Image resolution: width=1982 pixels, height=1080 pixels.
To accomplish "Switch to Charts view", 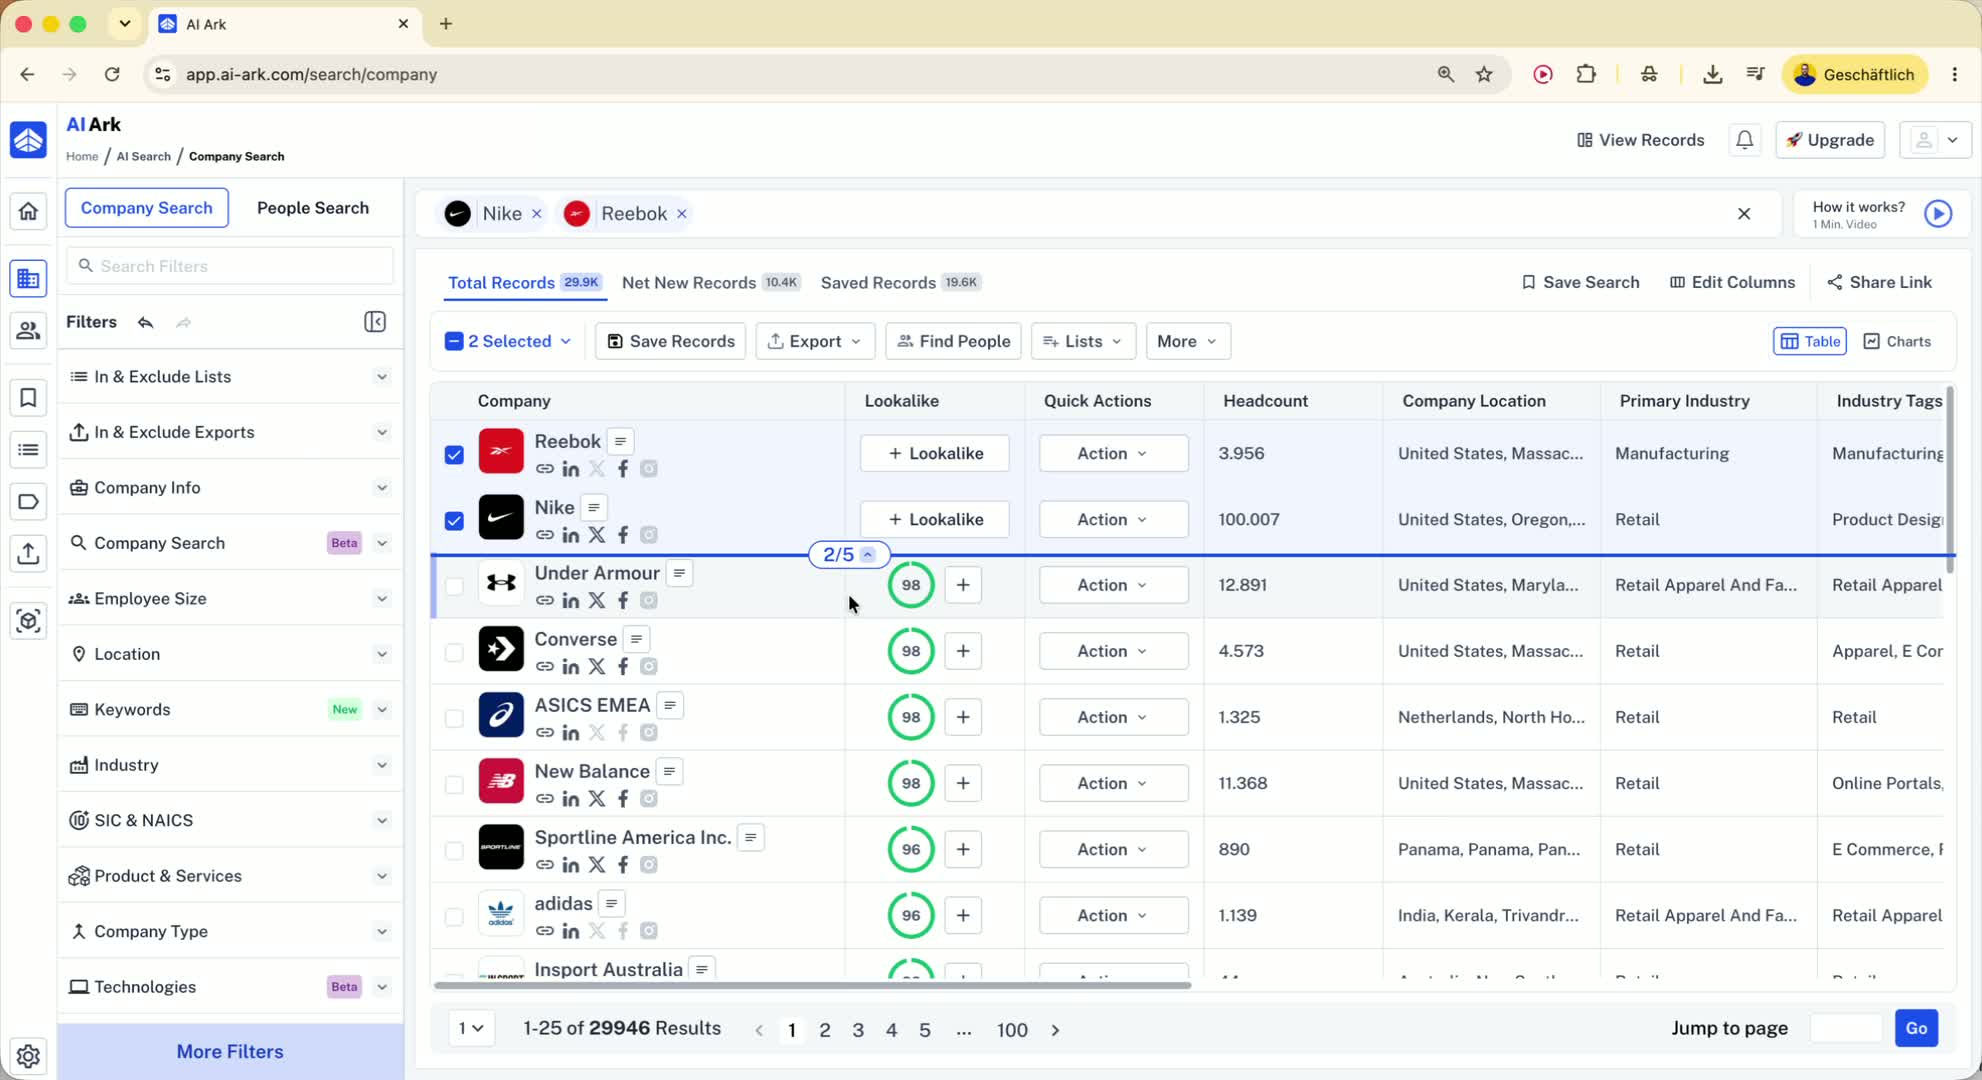I will 1897,342.
